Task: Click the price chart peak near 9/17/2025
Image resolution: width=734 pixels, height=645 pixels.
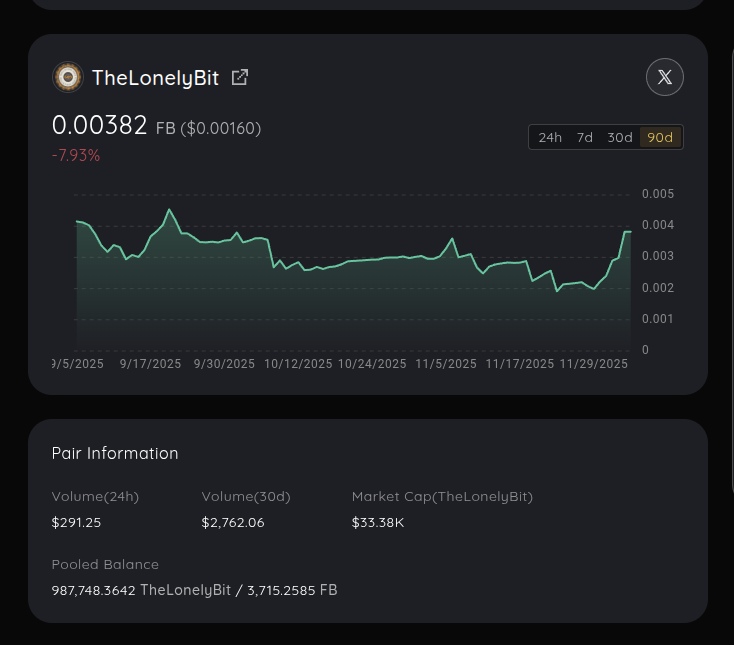Action: (x=169, y=210)
